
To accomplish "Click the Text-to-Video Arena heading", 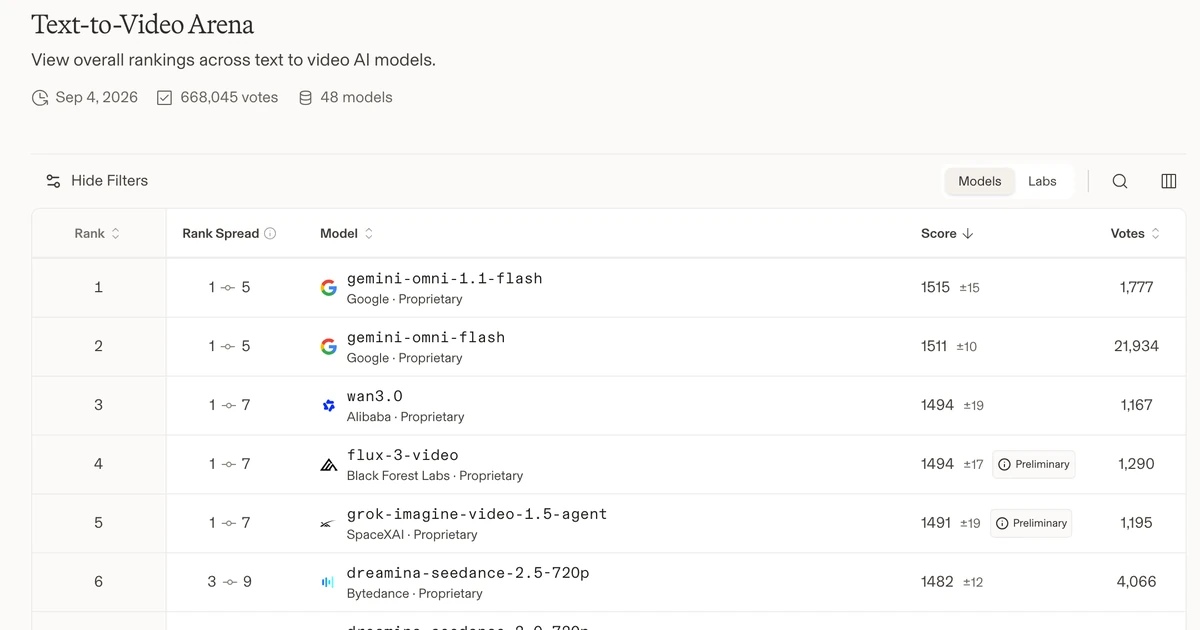I will (x=143, y=25).
